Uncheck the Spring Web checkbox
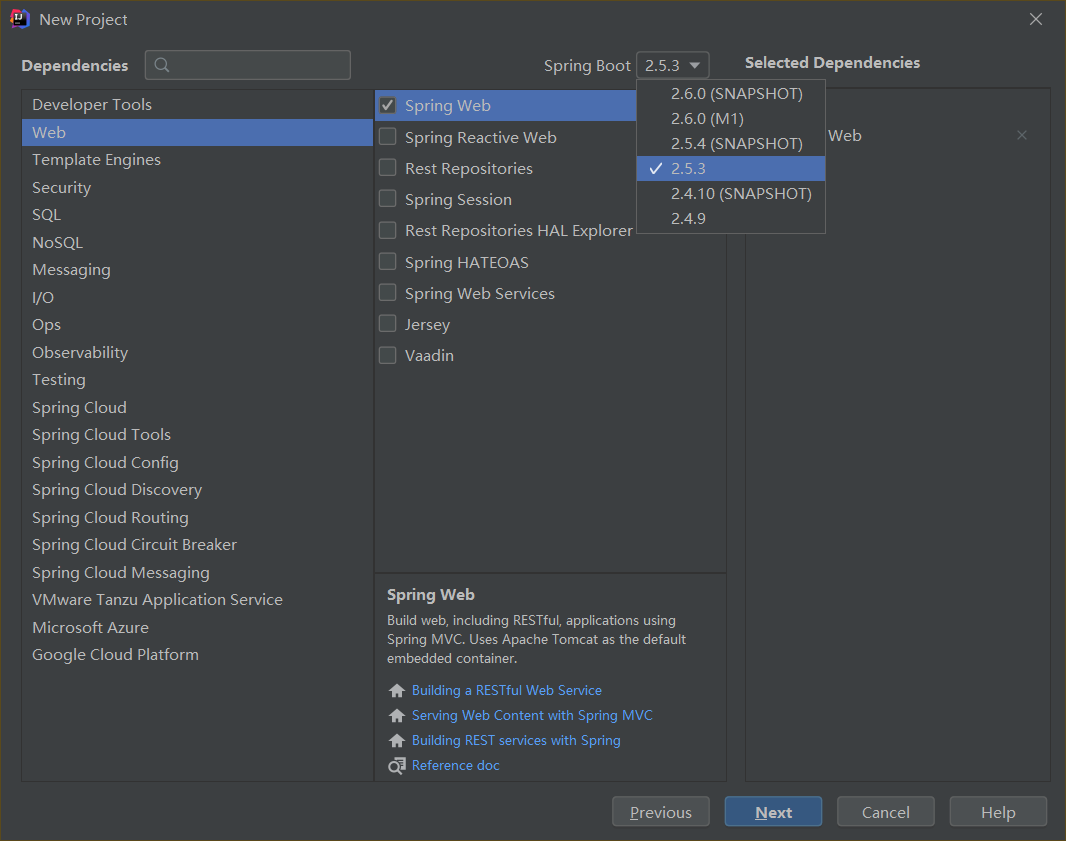The image size is (1066, 841). pyautogui.click(x=388, y=106)
